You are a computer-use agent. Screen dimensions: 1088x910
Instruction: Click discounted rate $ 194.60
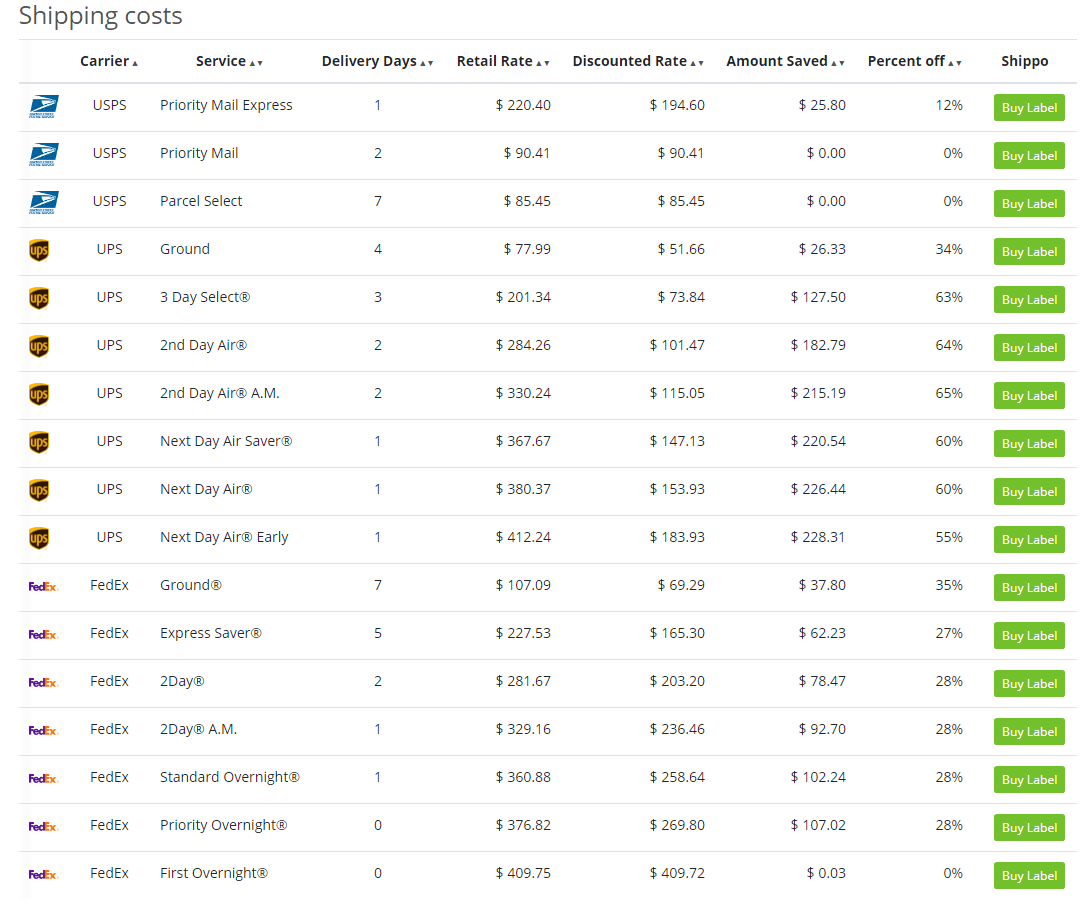pyautogui.click(x=677, y=105)
